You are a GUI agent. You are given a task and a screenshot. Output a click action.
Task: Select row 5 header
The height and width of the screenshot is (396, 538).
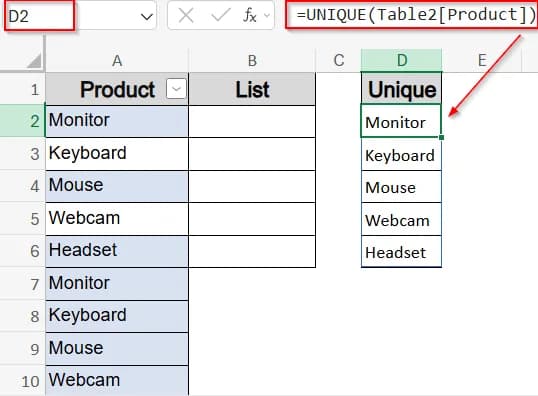22,219
